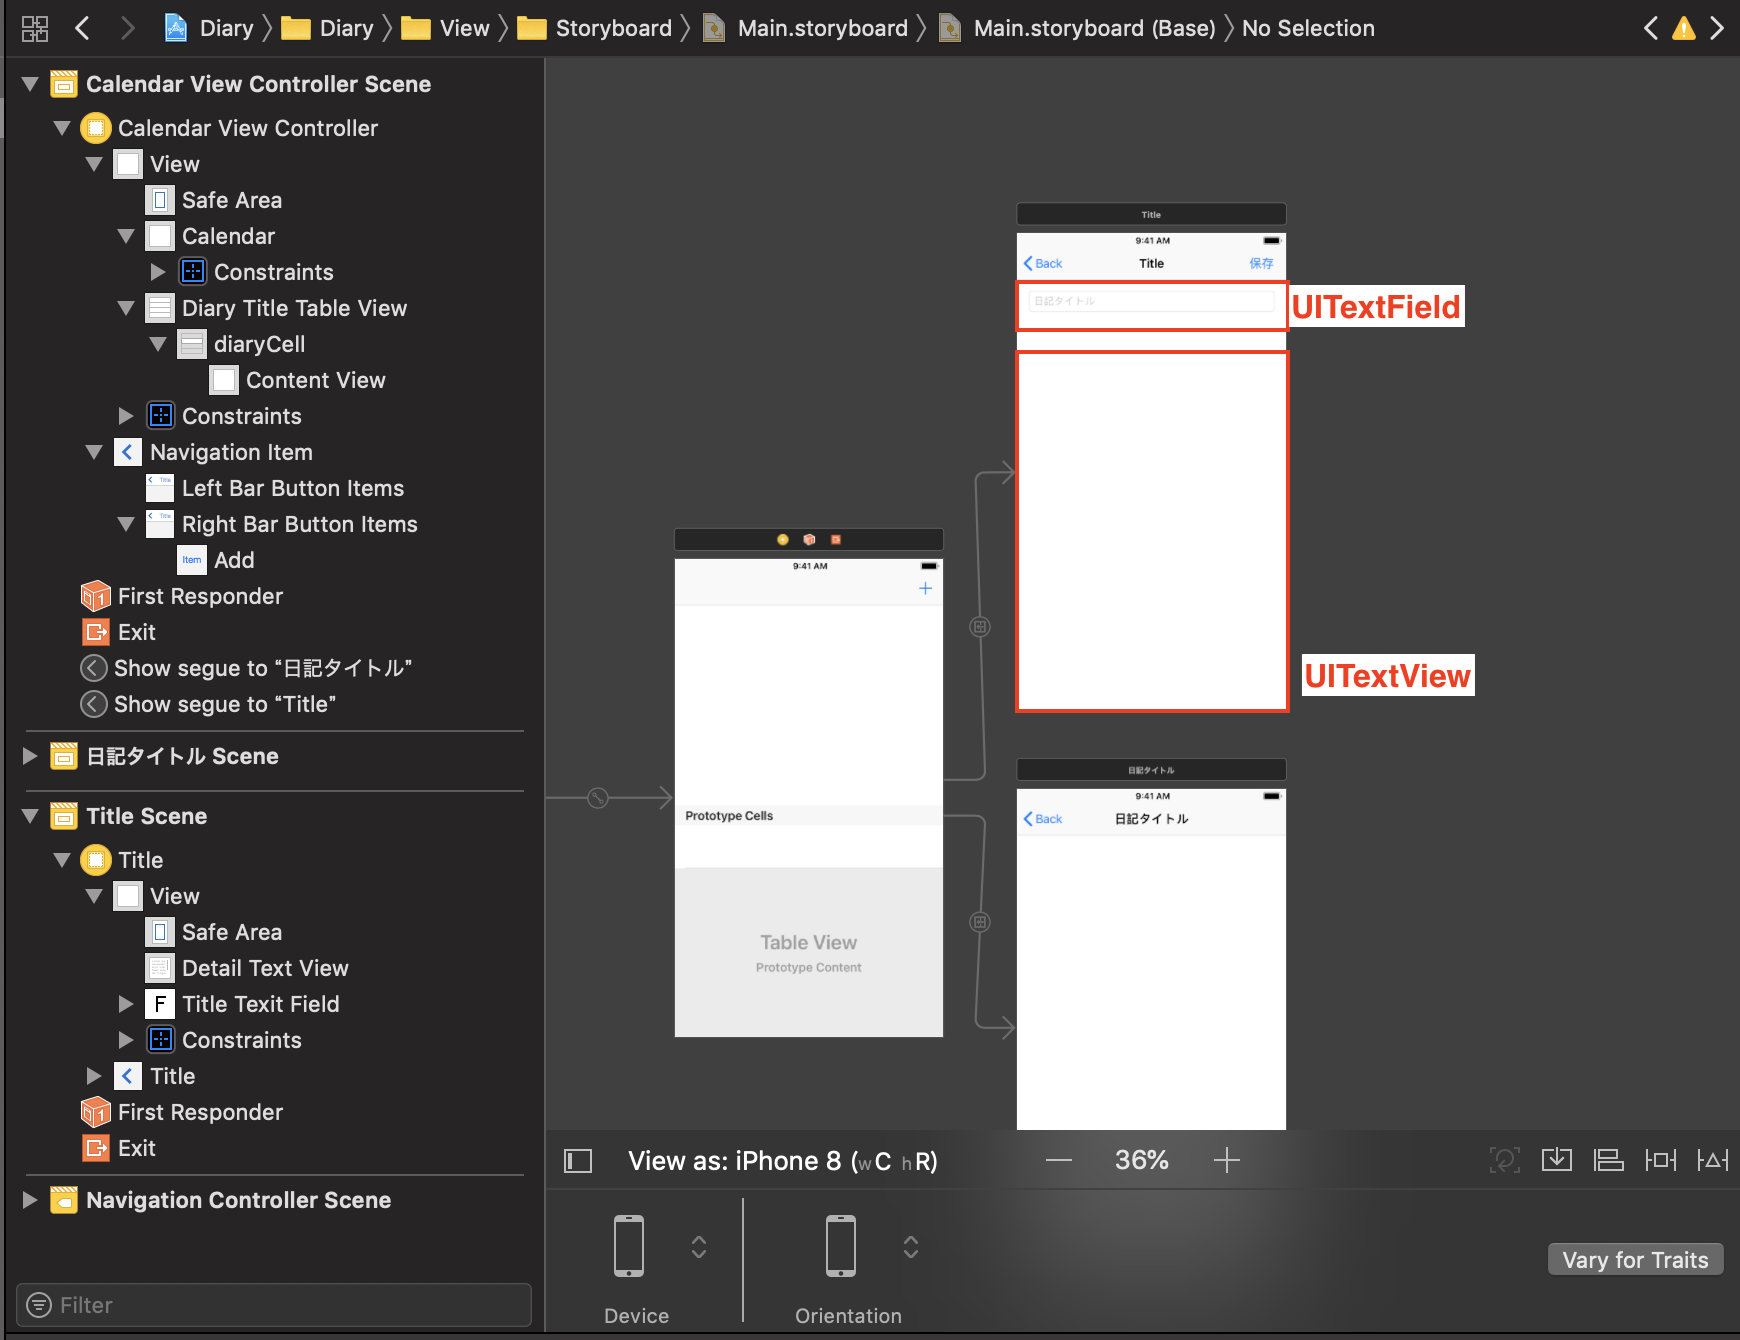Expand the 日記タイトル Scene
Viewport: 1740px width, 1340px height.
(x=30, y=756)
